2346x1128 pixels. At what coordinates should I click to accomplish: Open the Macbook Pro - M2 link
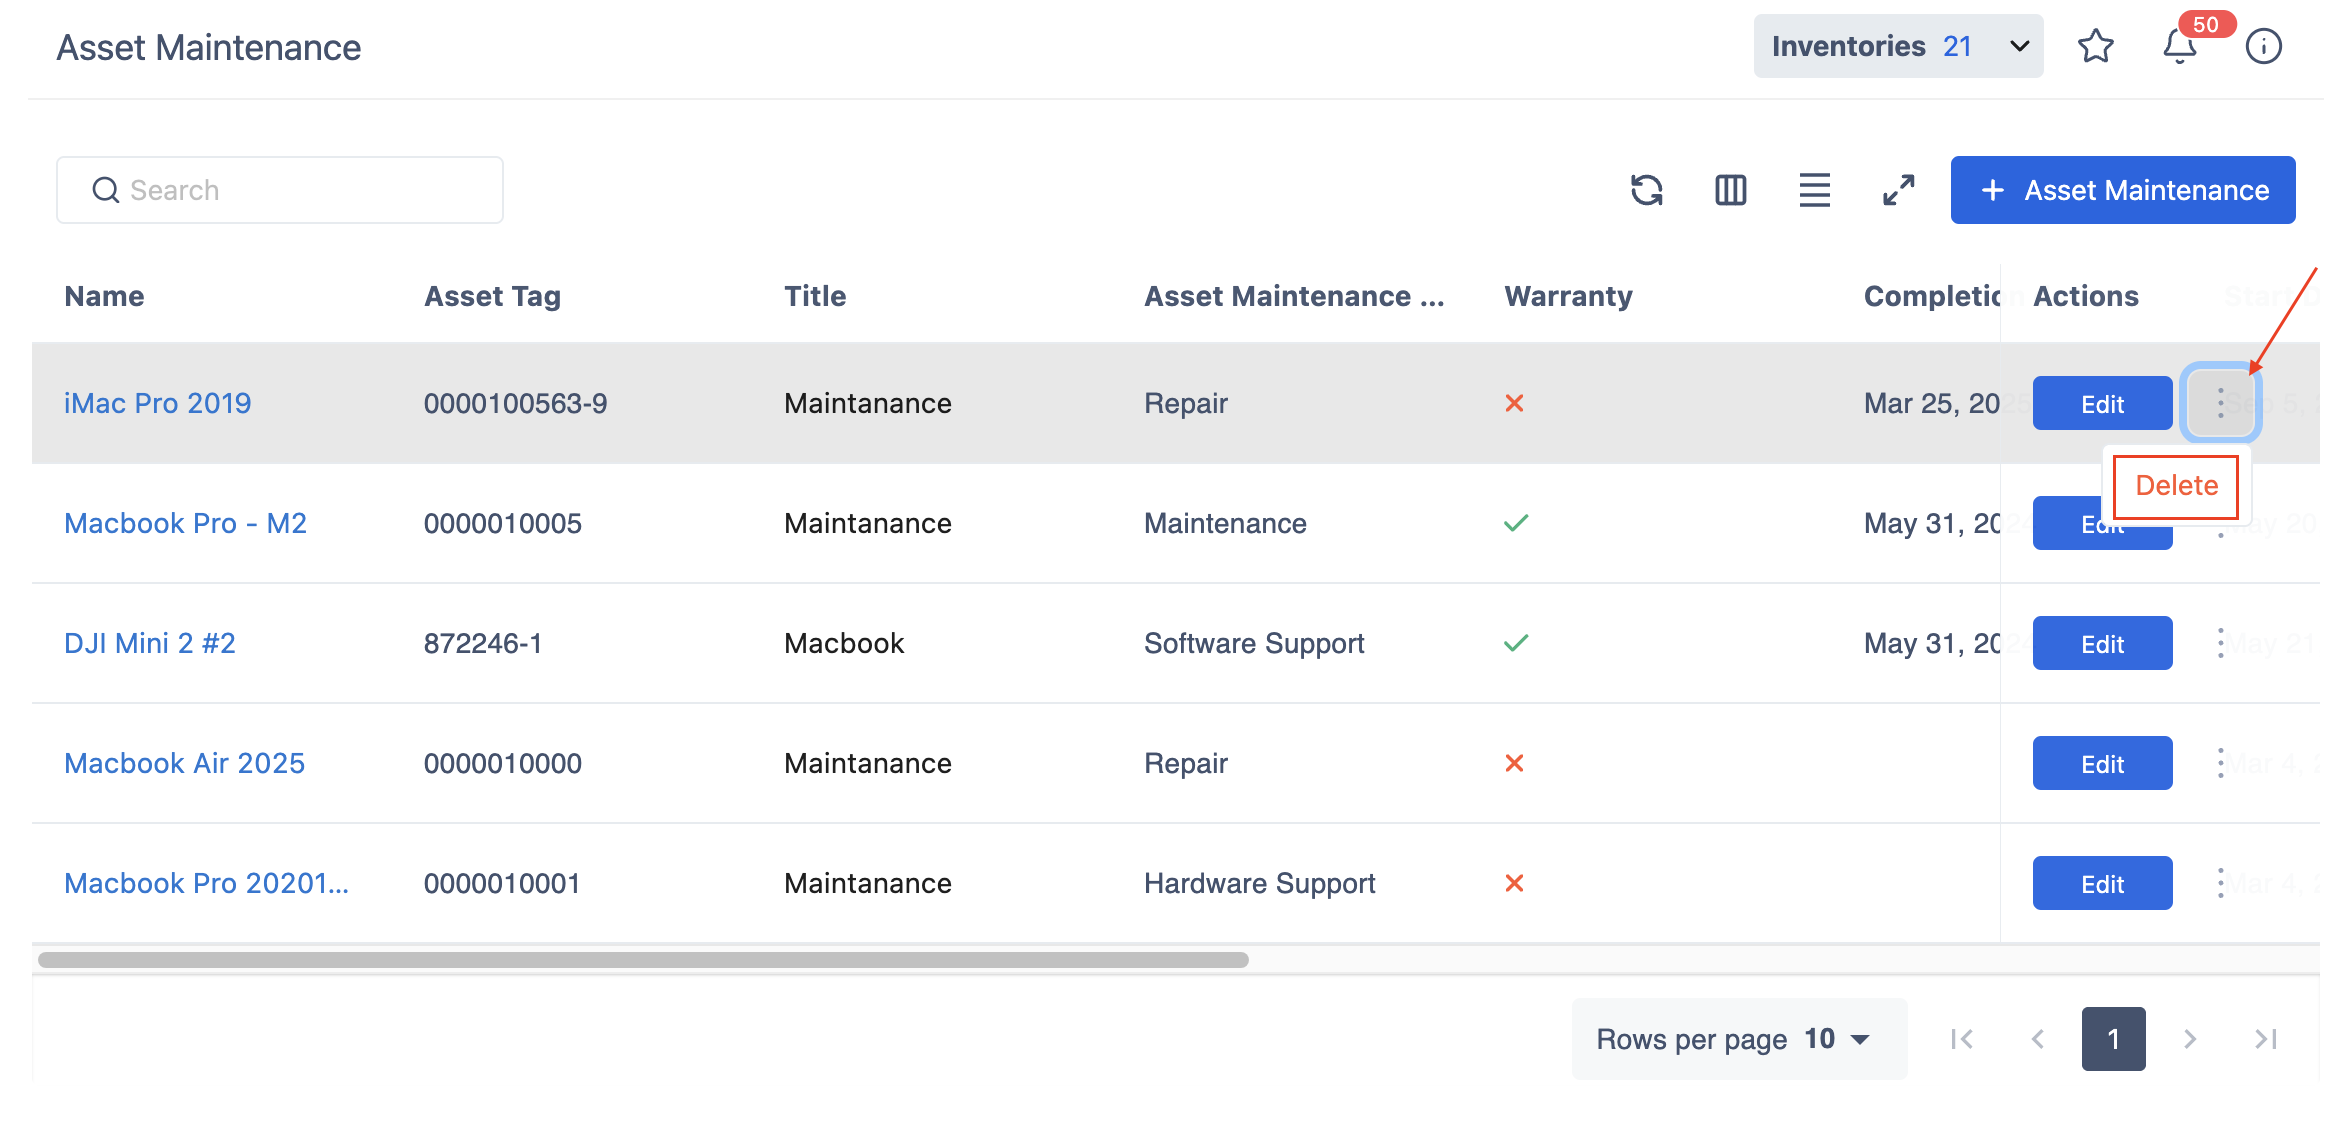[185, 523]
